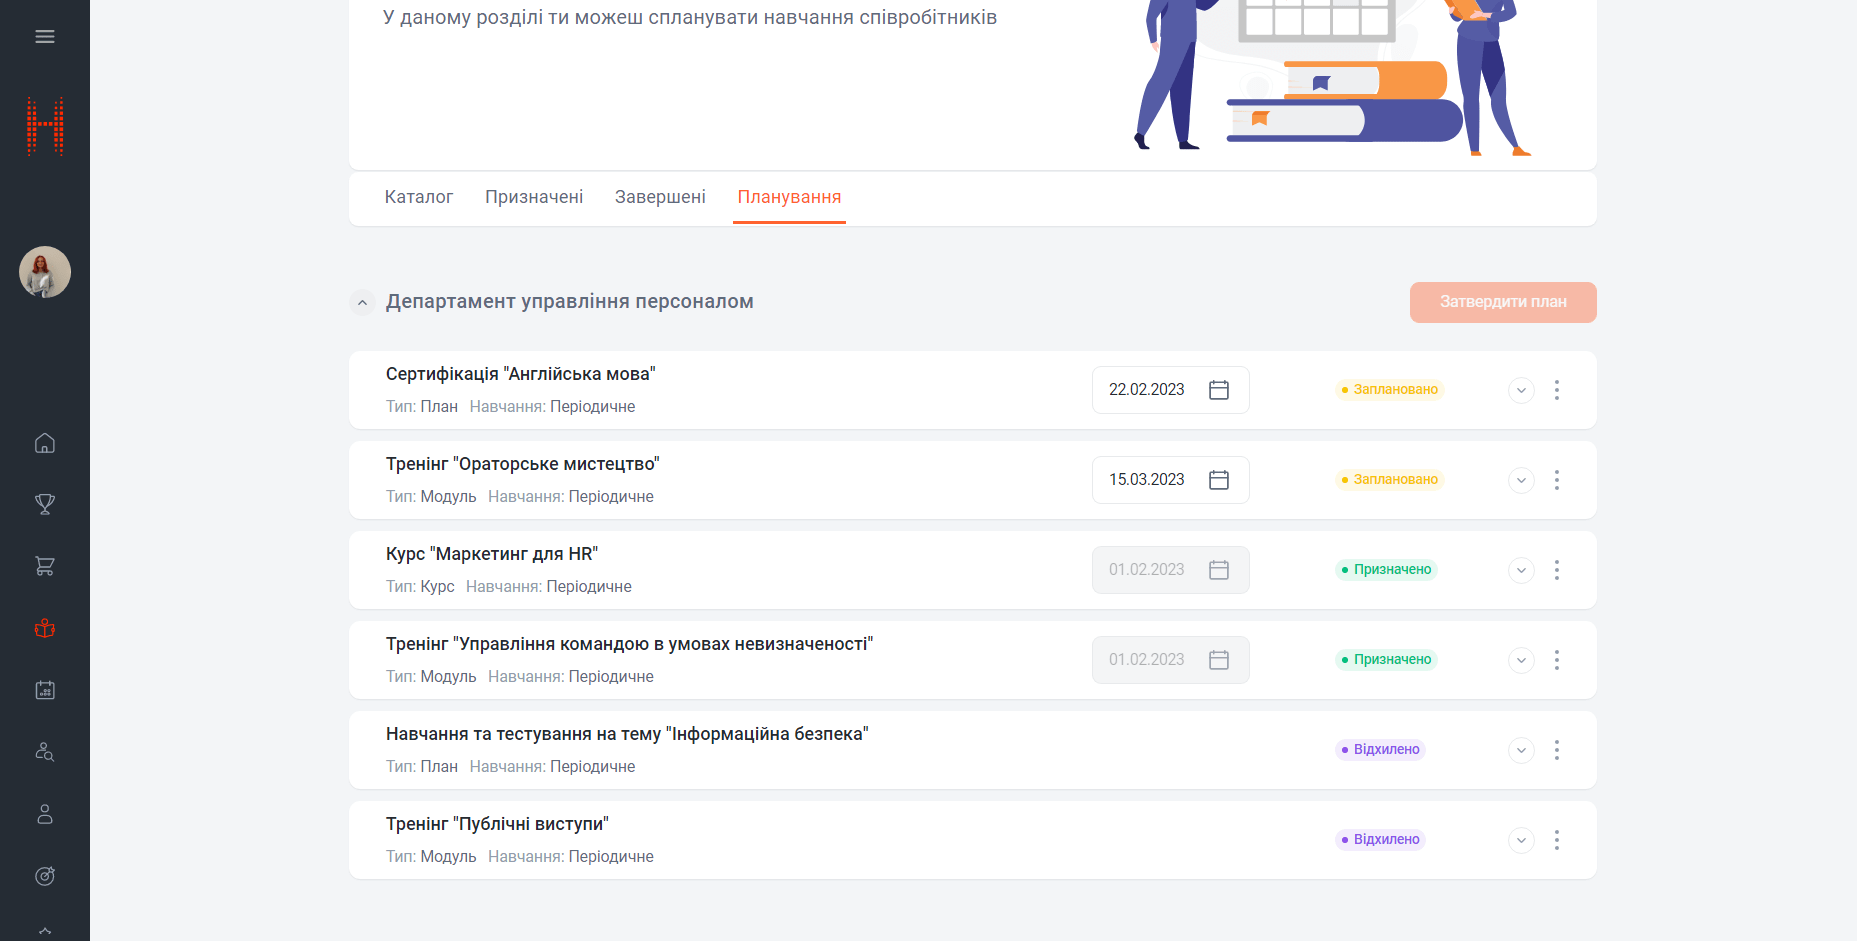Screen dimensions: 1857x941
Task: Open the date picker calendar for 22.02.2023
Action: 1218,390
